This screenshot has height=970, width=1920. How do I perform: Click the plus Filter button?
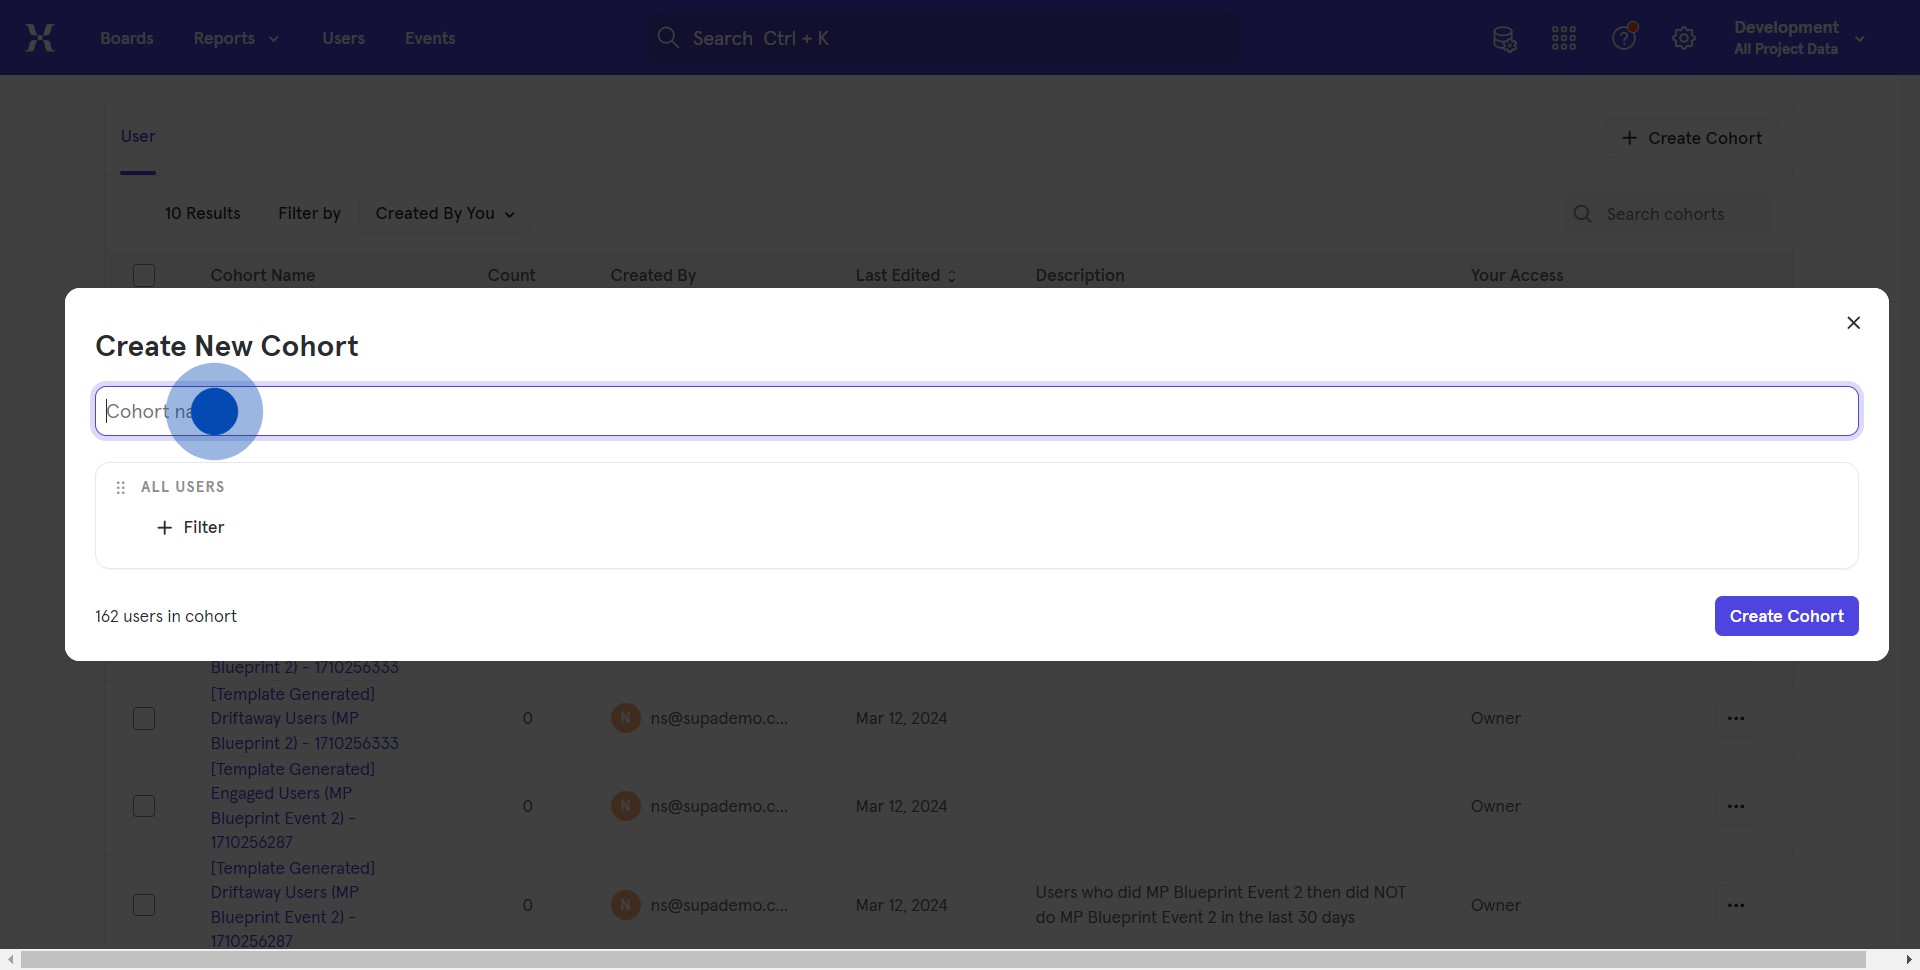[x=191, y=527]
